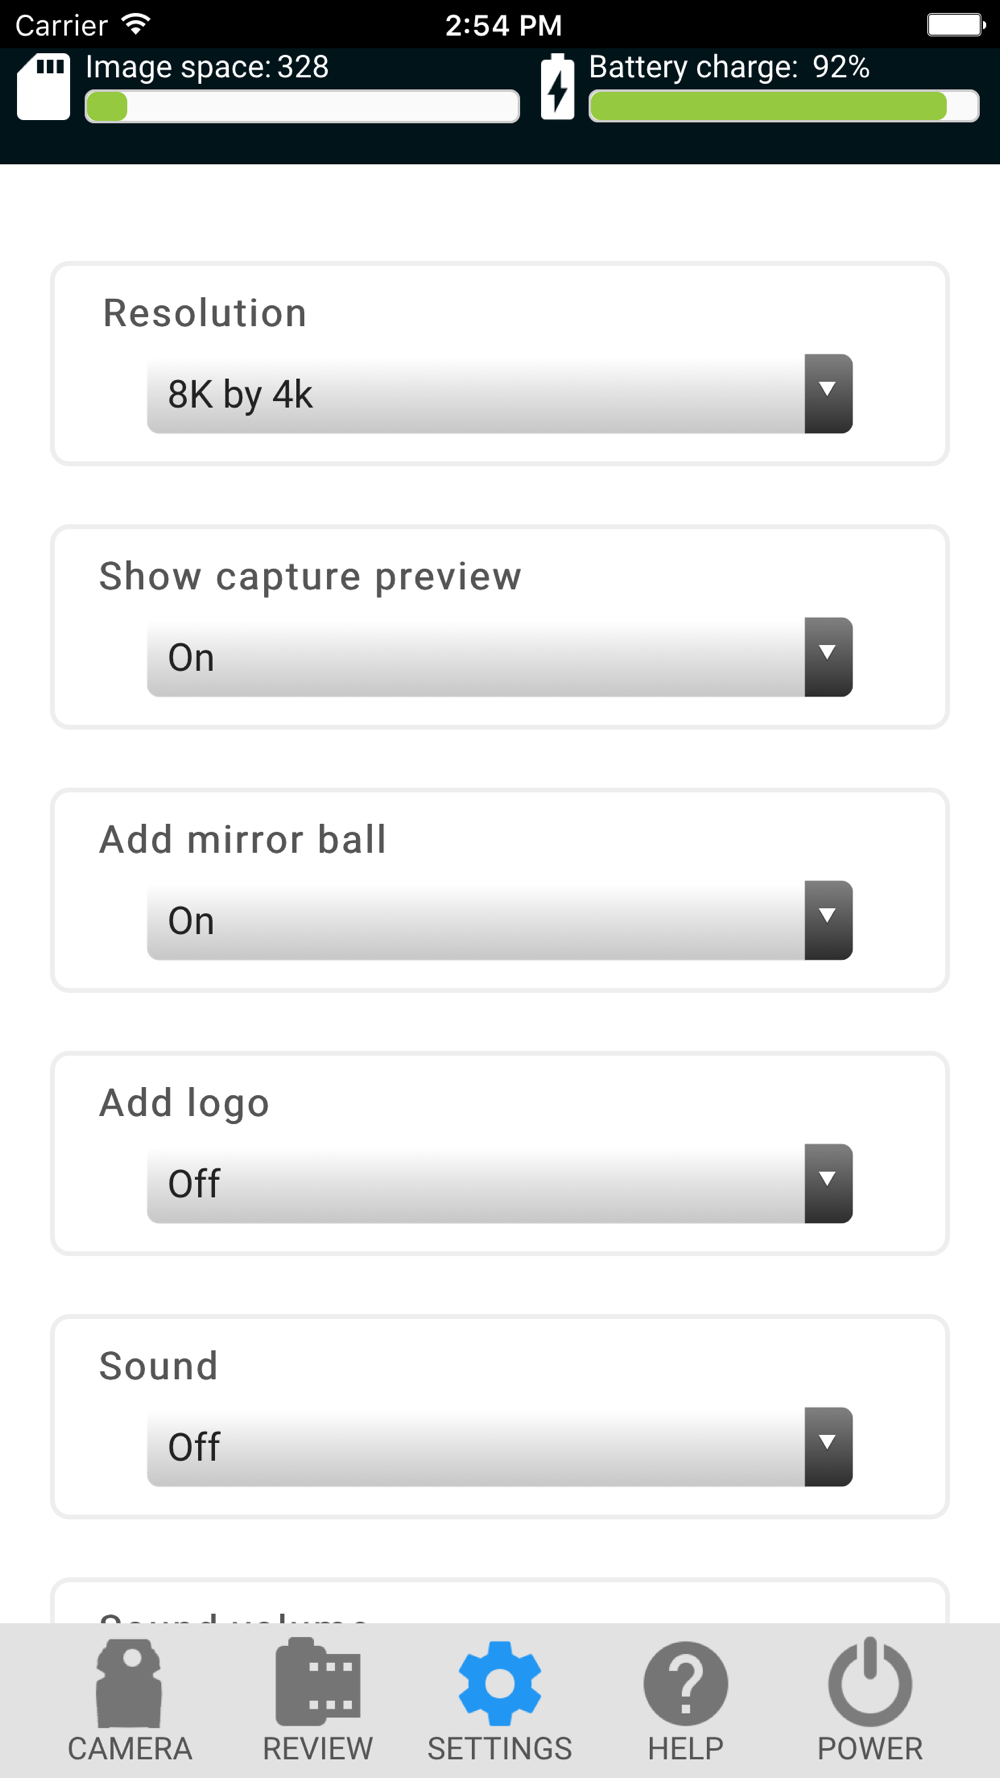Switch to the REVIEW tab label

click(318, 1749)
